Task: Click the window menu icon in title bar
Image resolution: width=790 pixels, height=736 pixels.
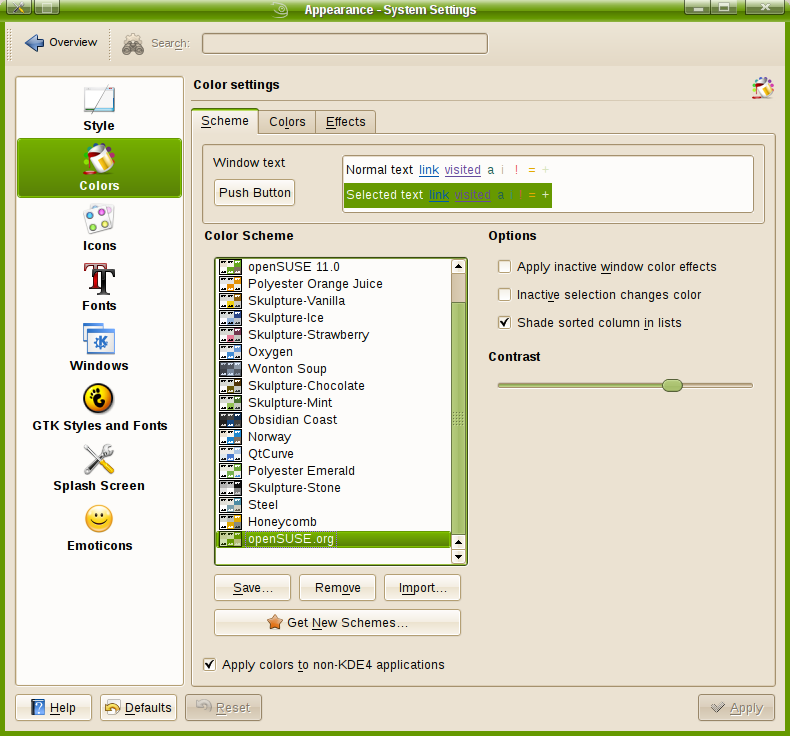Action: pyautogui.click(x=19, y=7)
